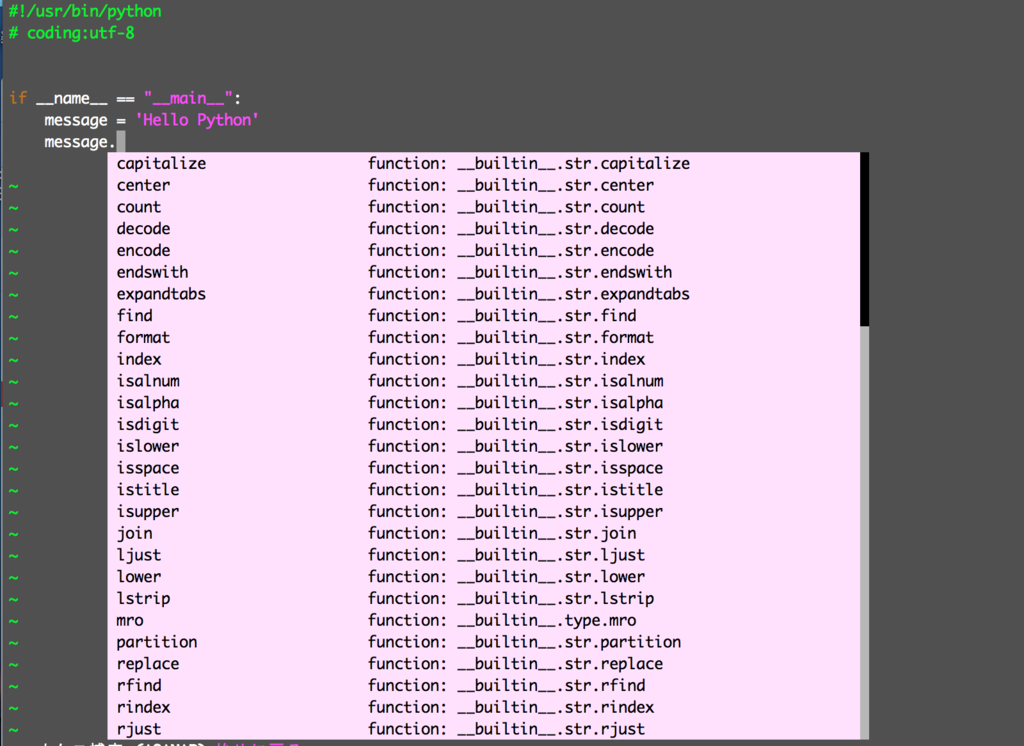Click the completion popup scrollbar thumb
The image size is (1024, 746).
(865, 239)
